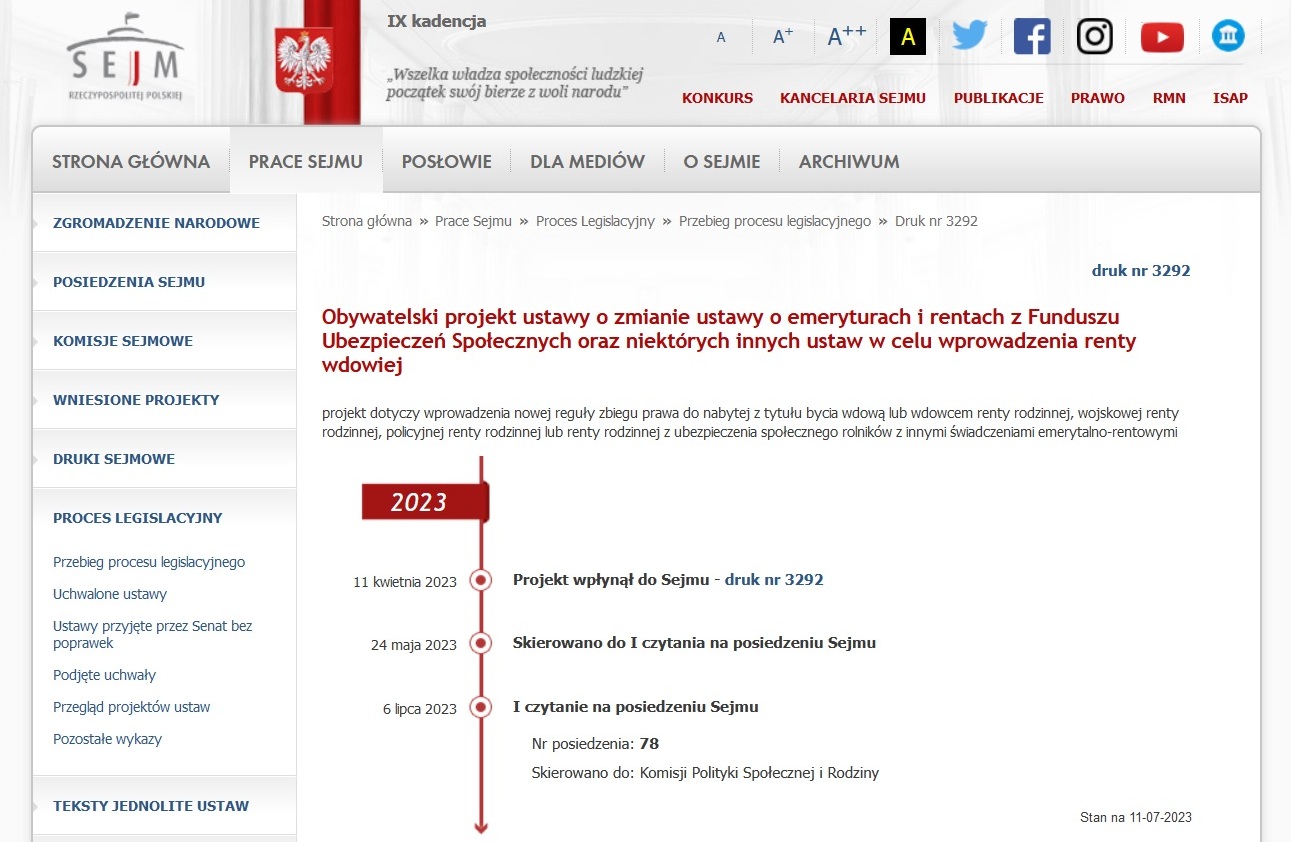Select the default font size A

point(721,38)
